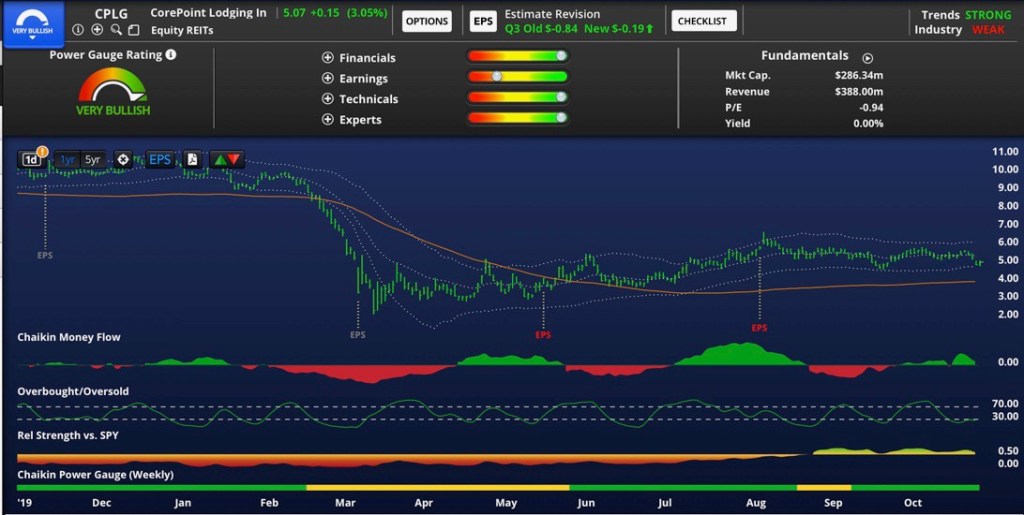The image size is (1024, 515).
Task: Click the info icon beneath the CPLG ticker
Action: [x=79, y=30]
